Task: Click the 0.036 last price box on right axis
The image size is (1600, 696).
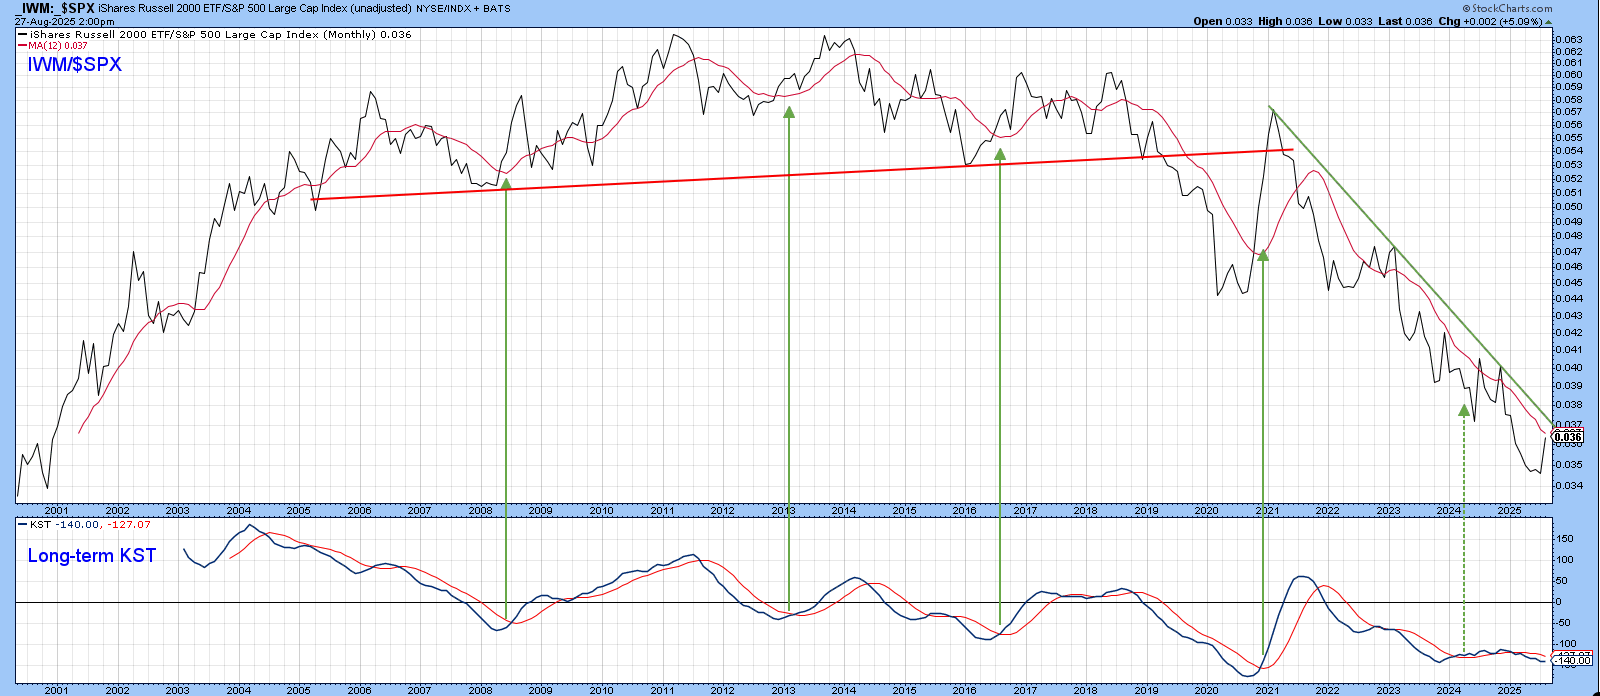Action: tap(1568, 437)
